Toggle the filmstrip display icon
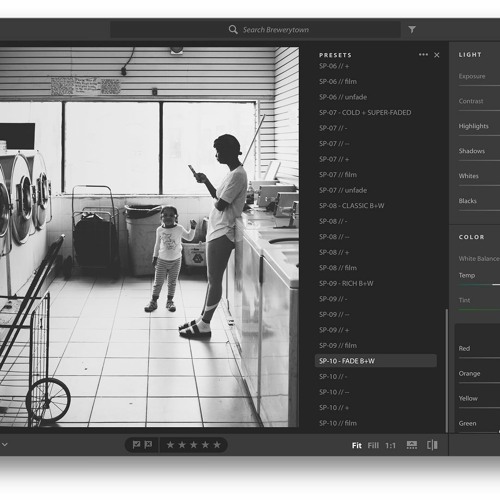The image size is (500, 500). point(412,445)
